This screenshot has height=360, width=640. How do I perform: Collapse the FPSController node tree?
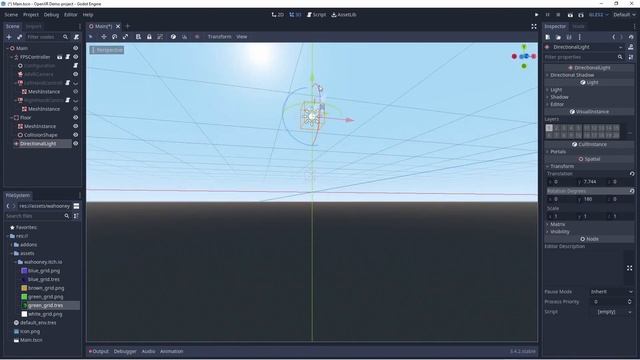click(12, 57)
